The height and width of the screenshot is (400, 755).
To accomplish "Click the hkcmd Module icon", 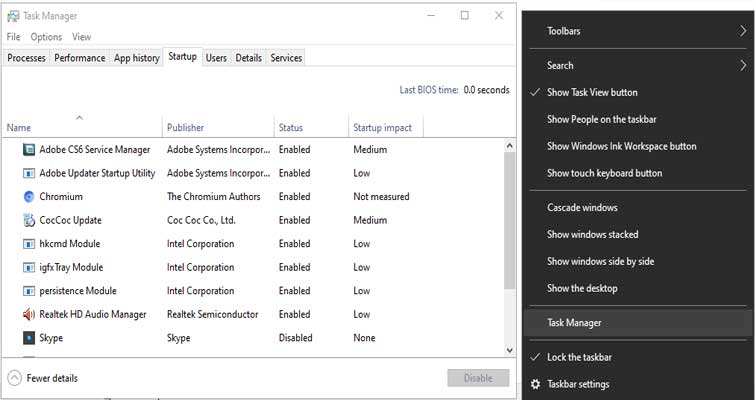I will click(x=29, y=244).
